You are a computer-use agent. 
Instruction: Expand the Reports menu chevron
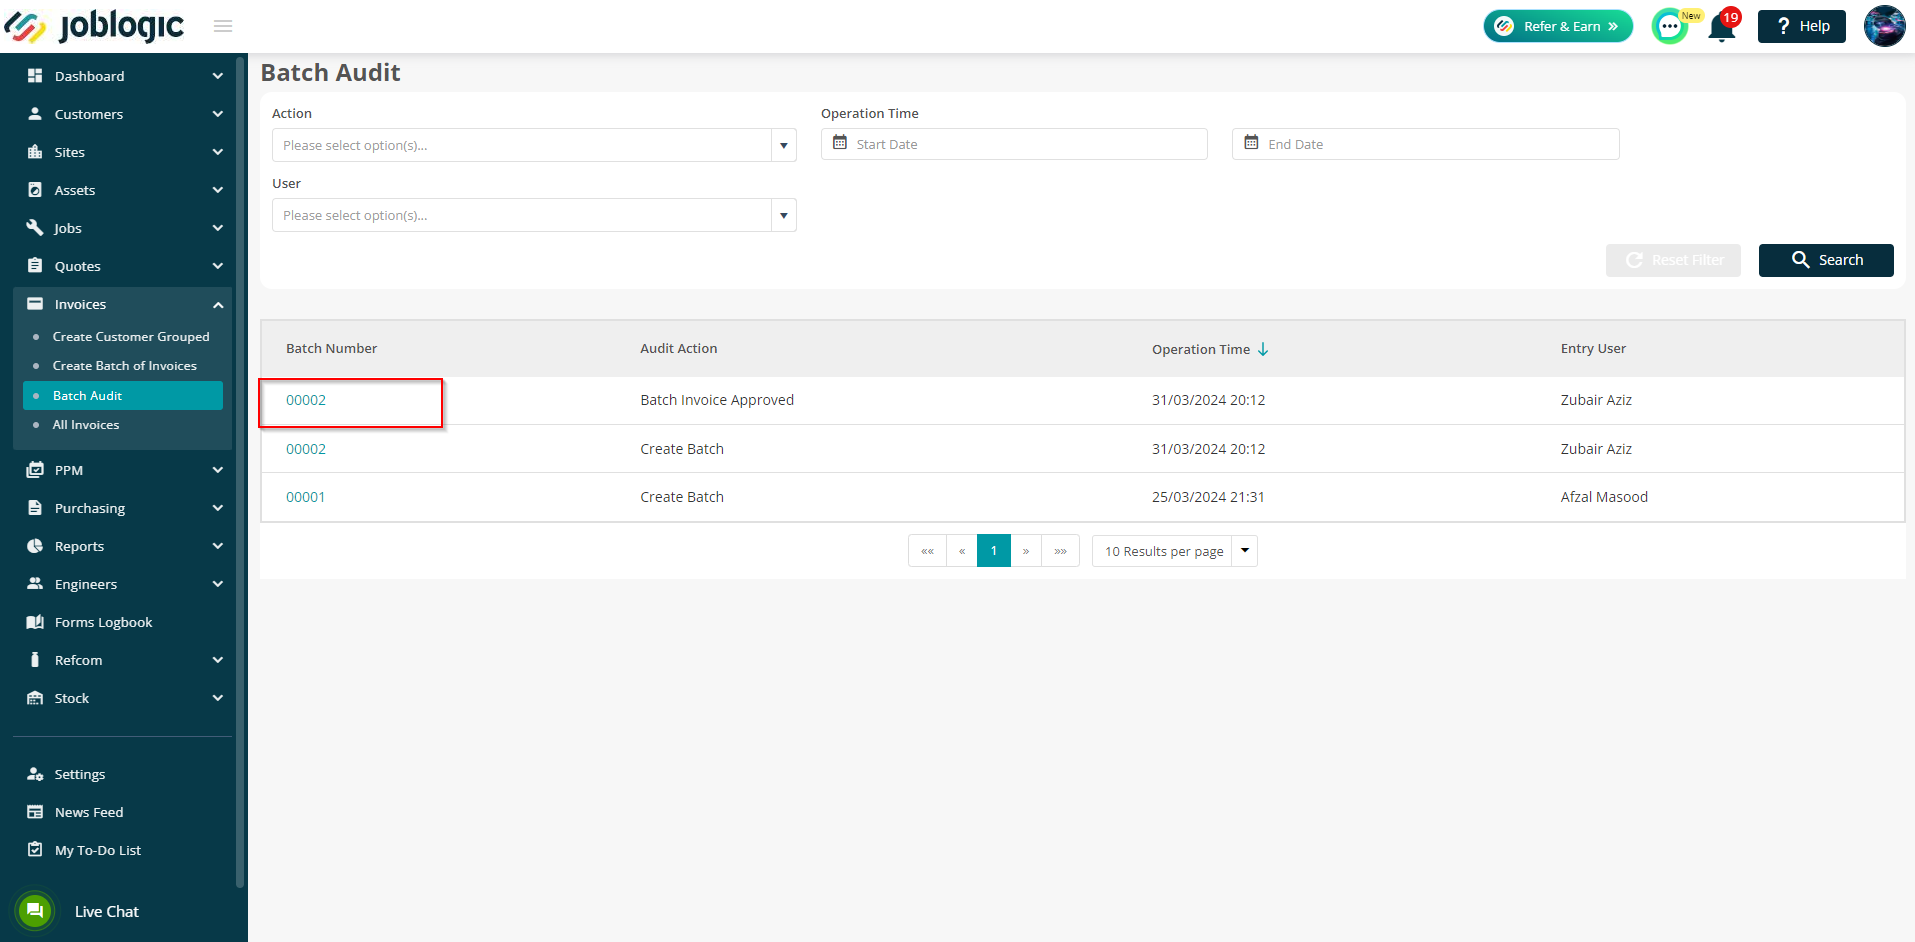click(218, 546)
